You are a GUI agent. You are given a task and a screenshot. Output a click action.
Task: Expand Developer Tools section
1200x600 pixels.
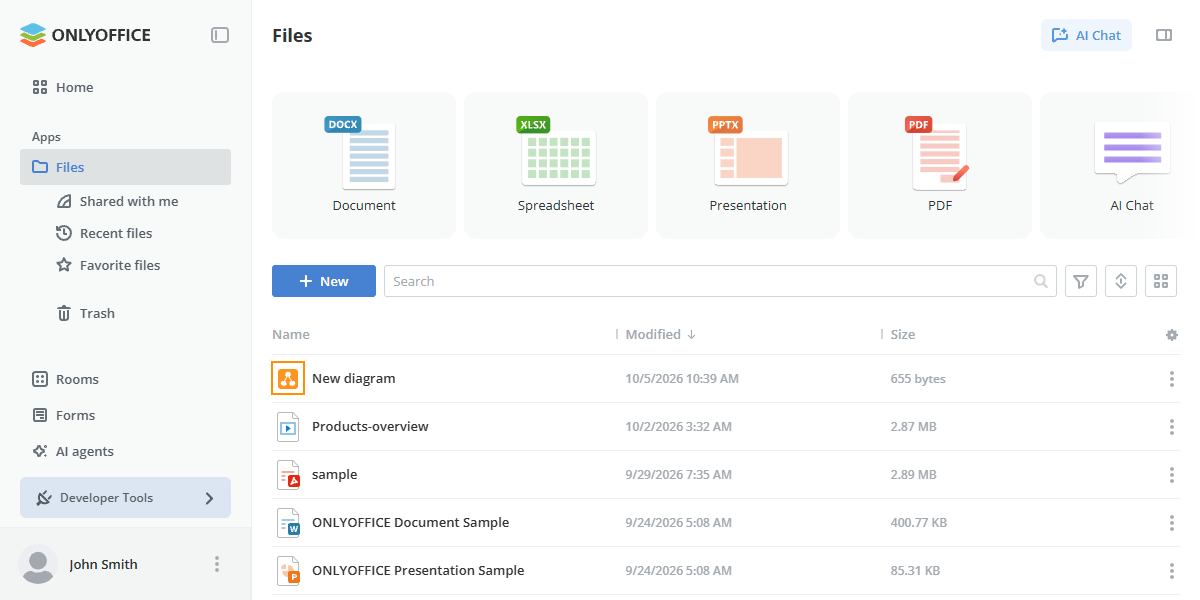pyautogui.click(x=125, y=498)
